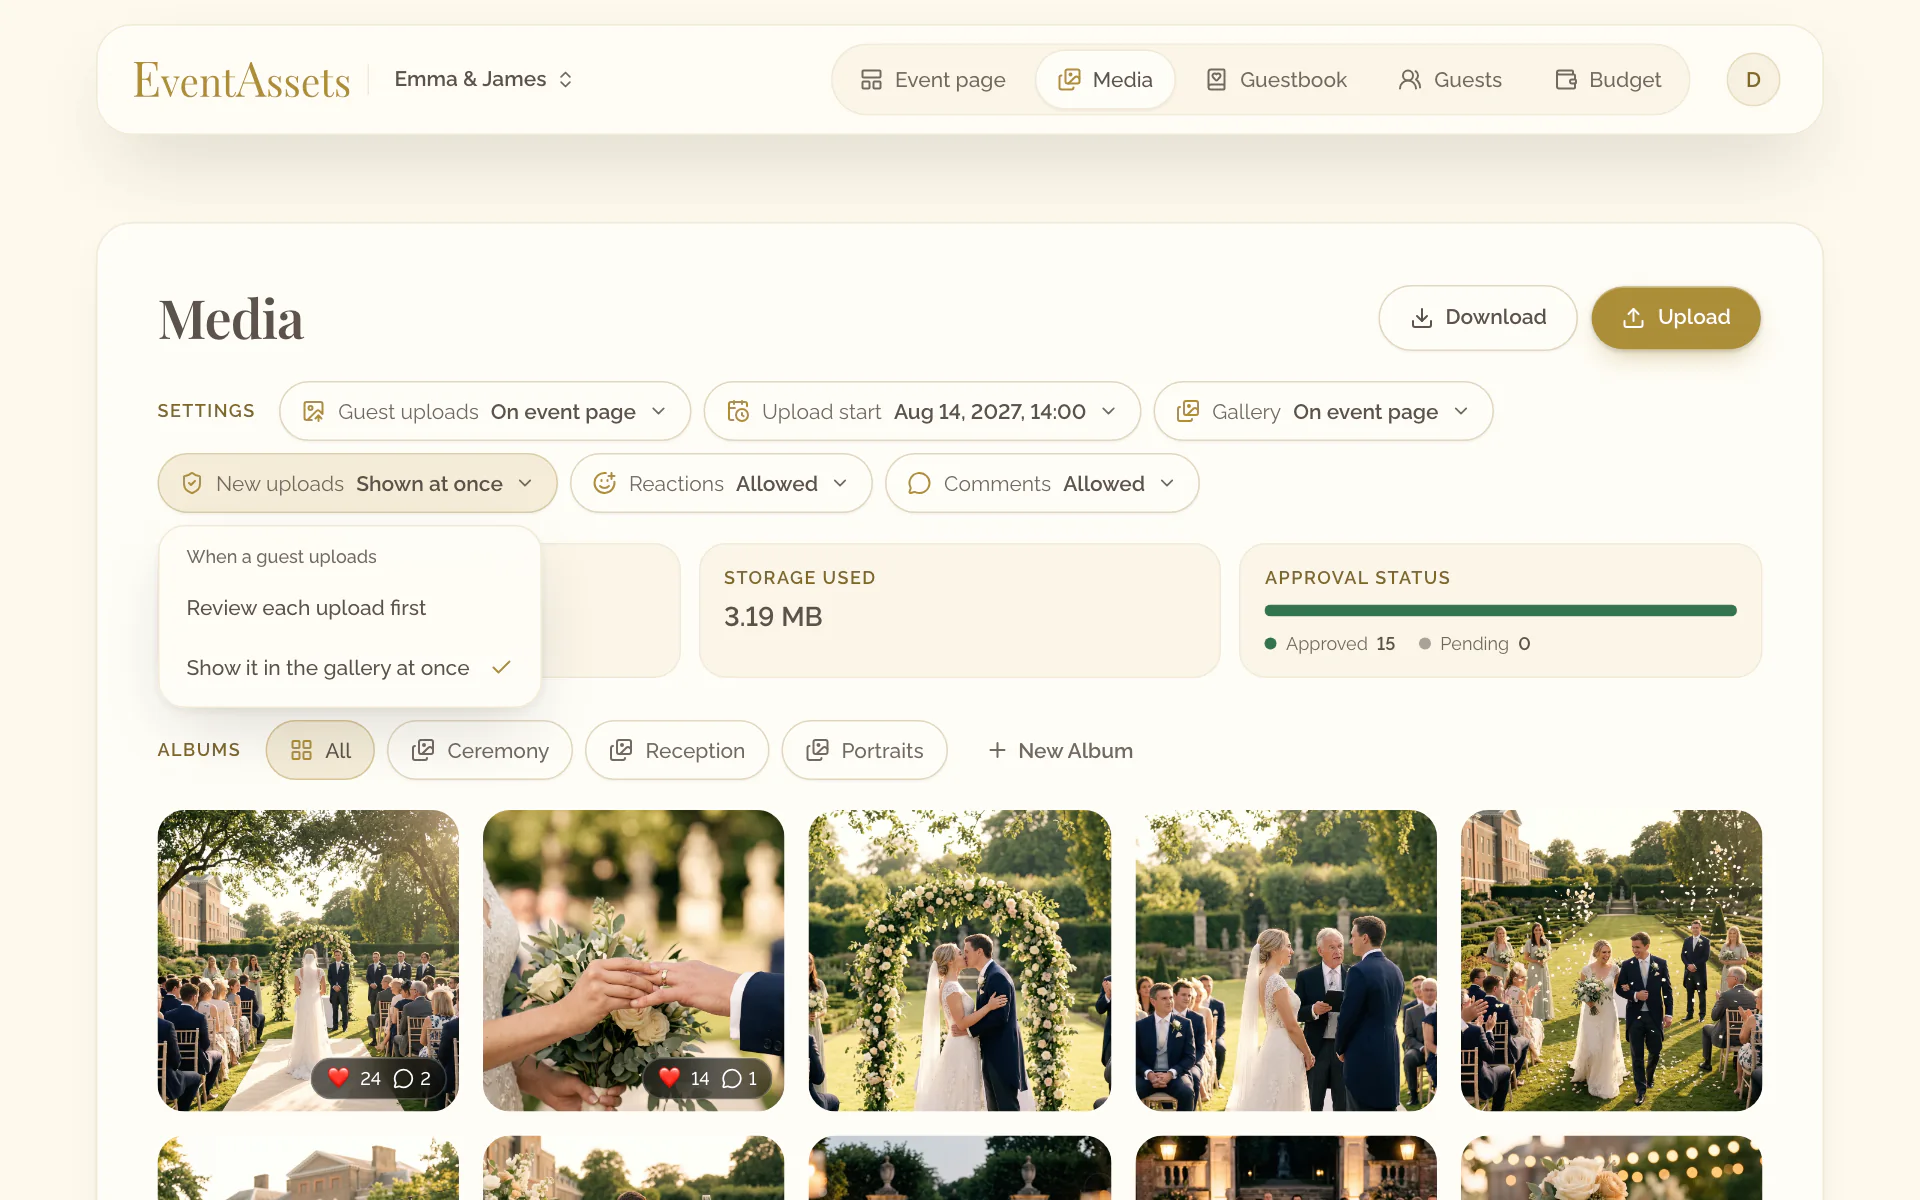Open the Upload start date dropdown
Image resolution: width=1920 pixels, height=1200 pixels.
click(922, 412)
